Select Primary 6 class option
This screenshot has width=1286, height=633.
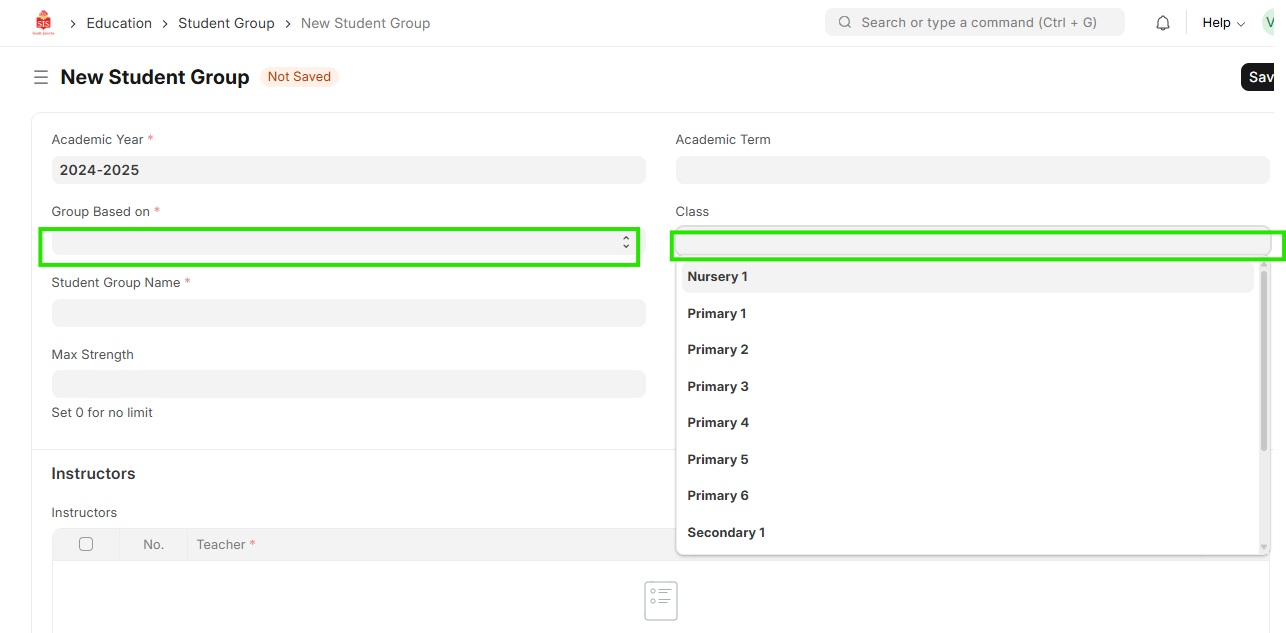[x=718, y=496]
